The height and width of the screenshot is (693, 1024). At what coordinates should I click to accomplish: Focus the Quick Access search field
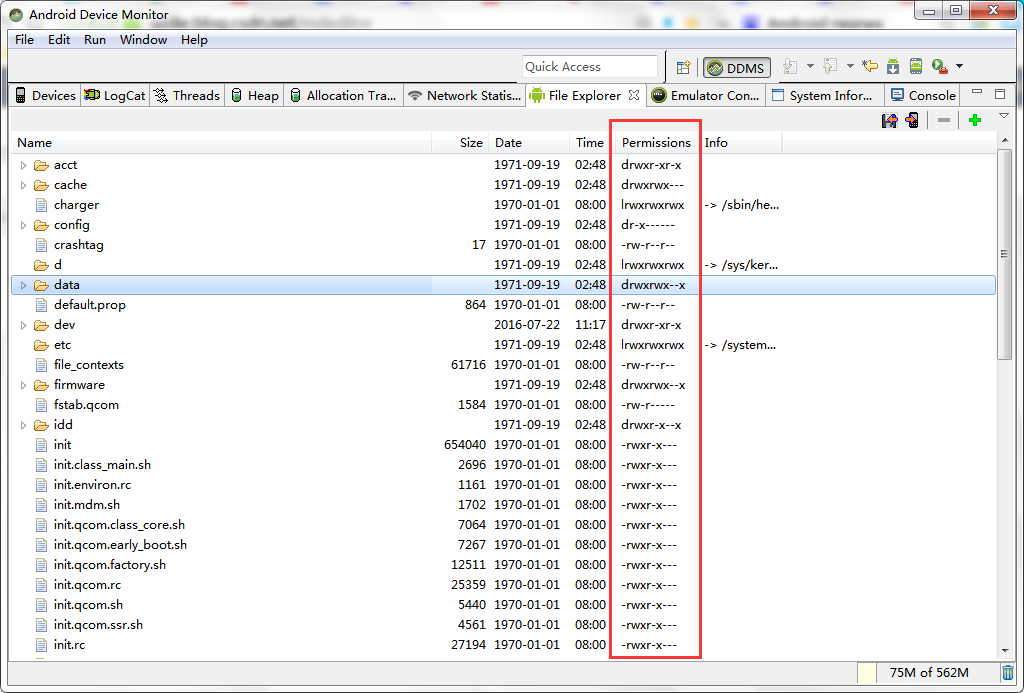tap(590, 67)
